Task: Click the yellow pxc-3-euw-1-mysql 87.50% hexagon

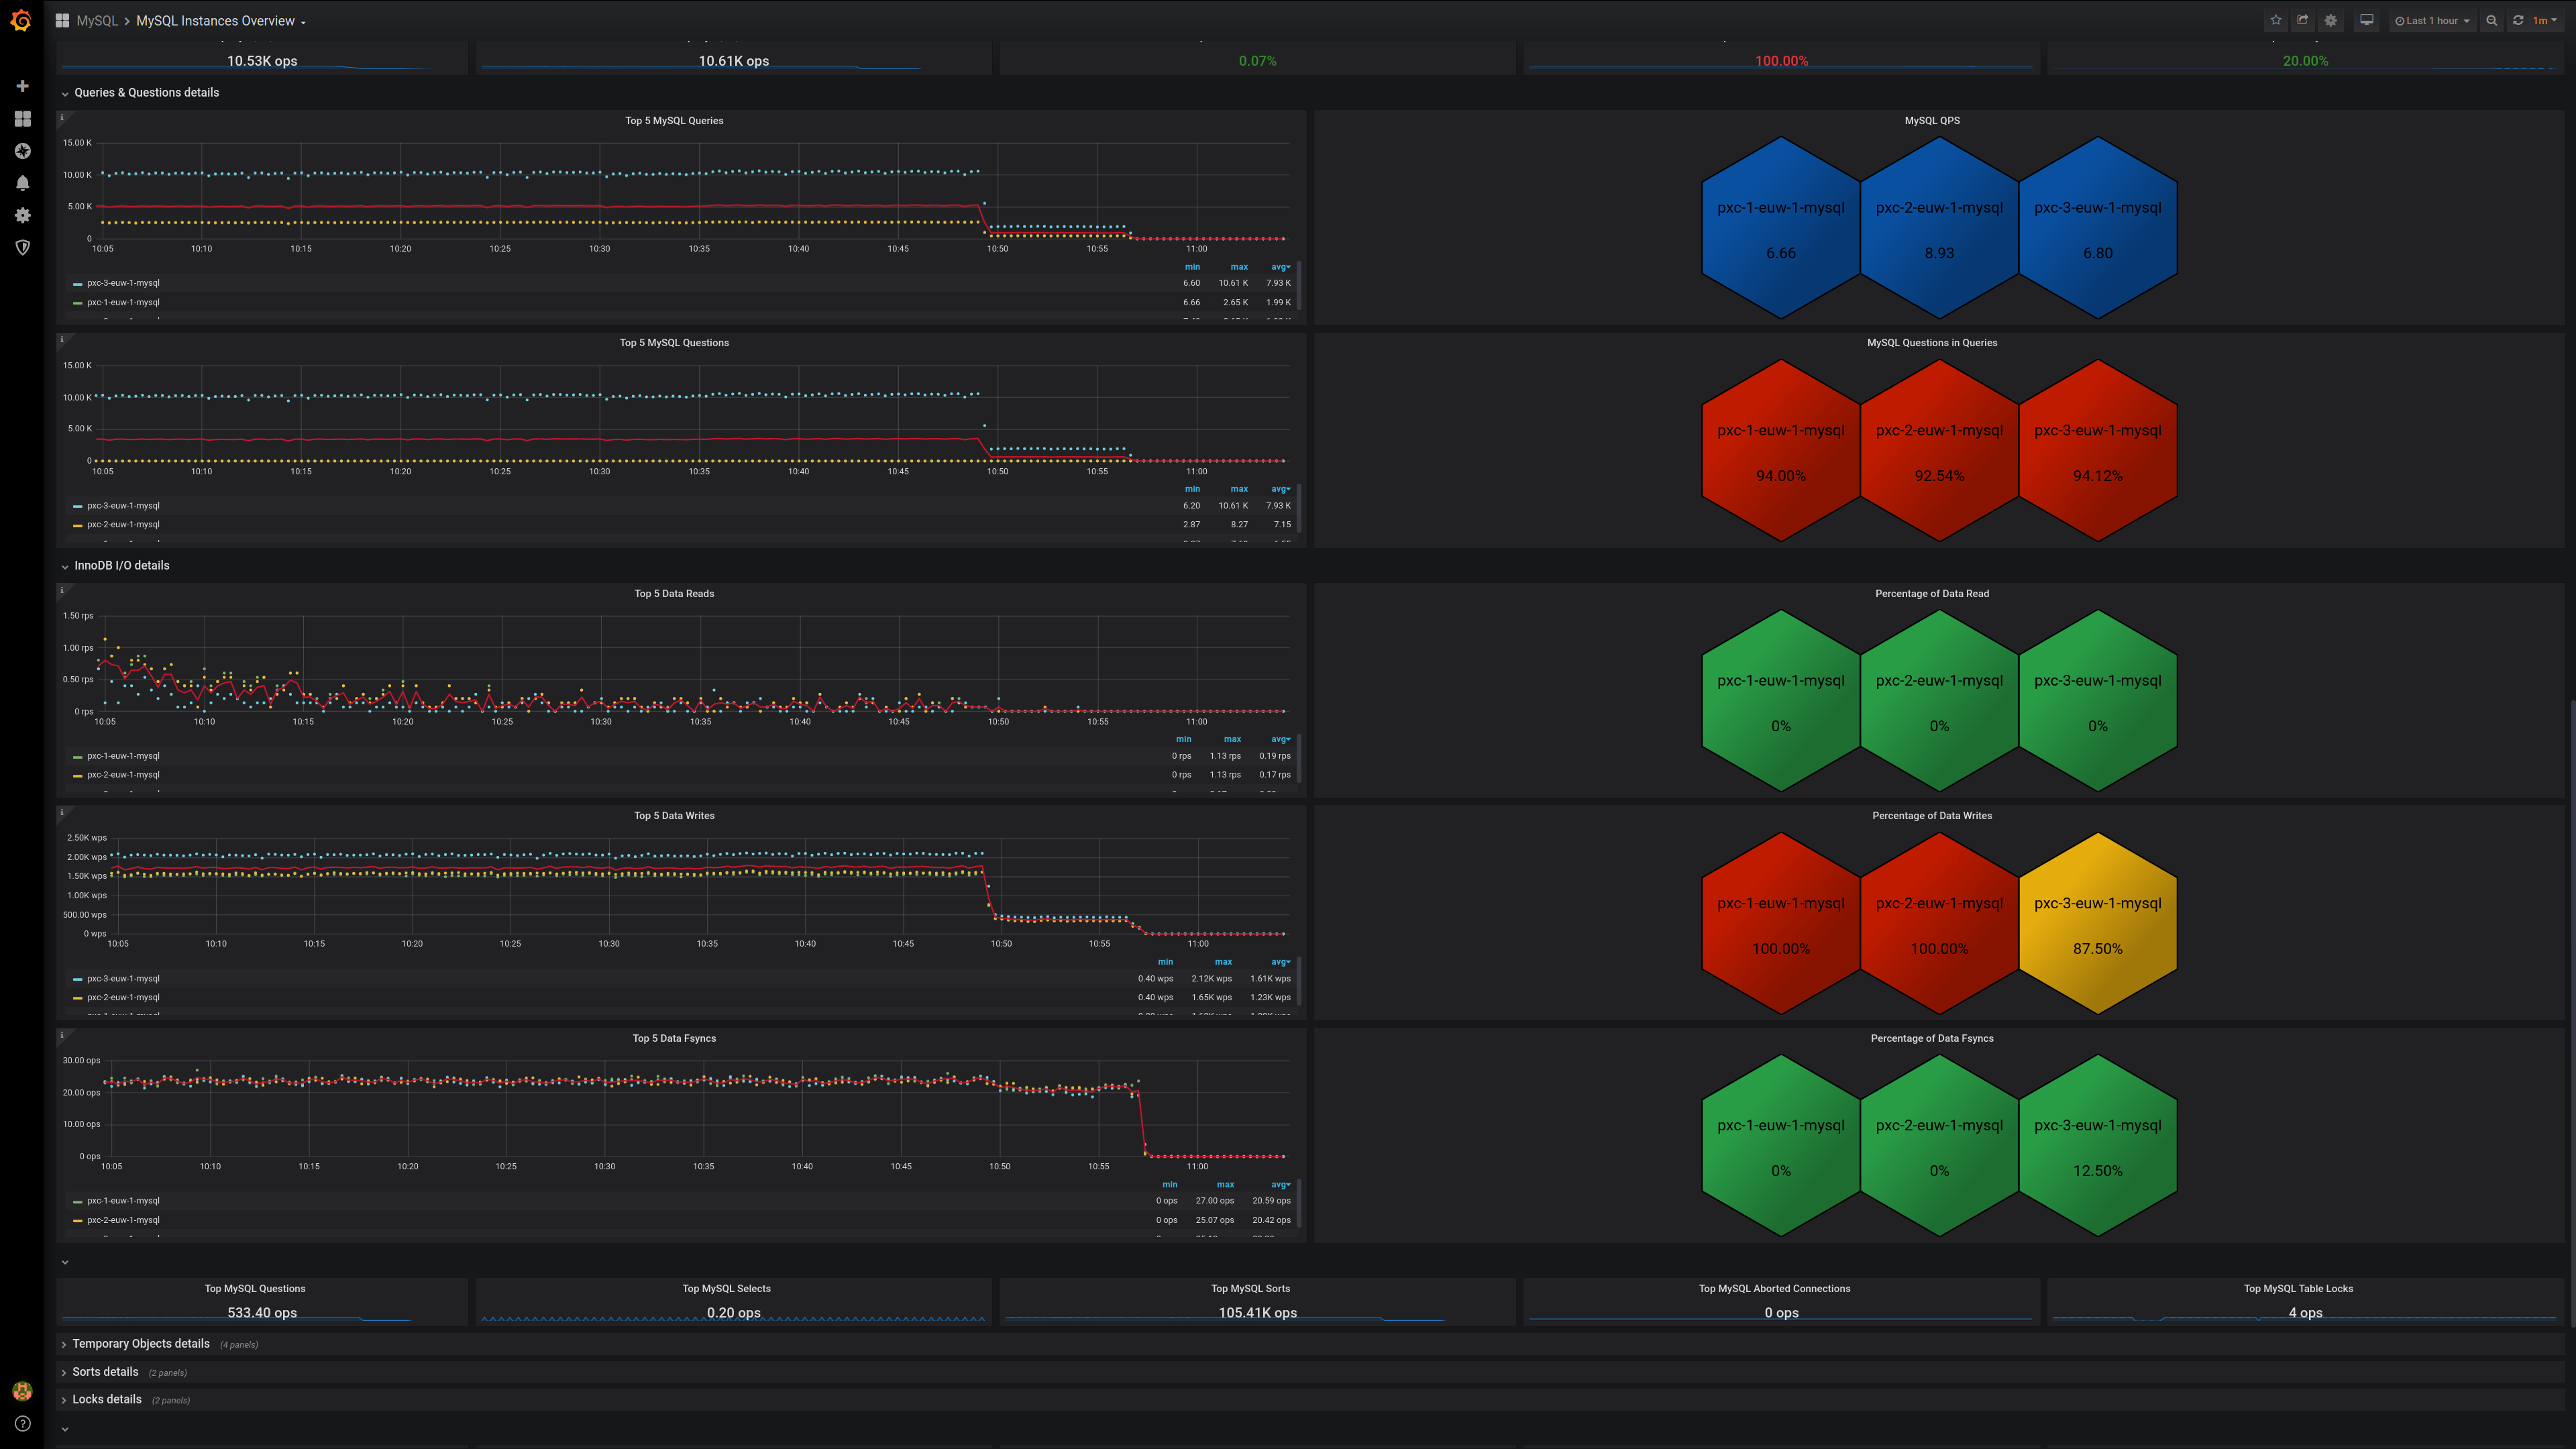Action: tap(2097, 923)
